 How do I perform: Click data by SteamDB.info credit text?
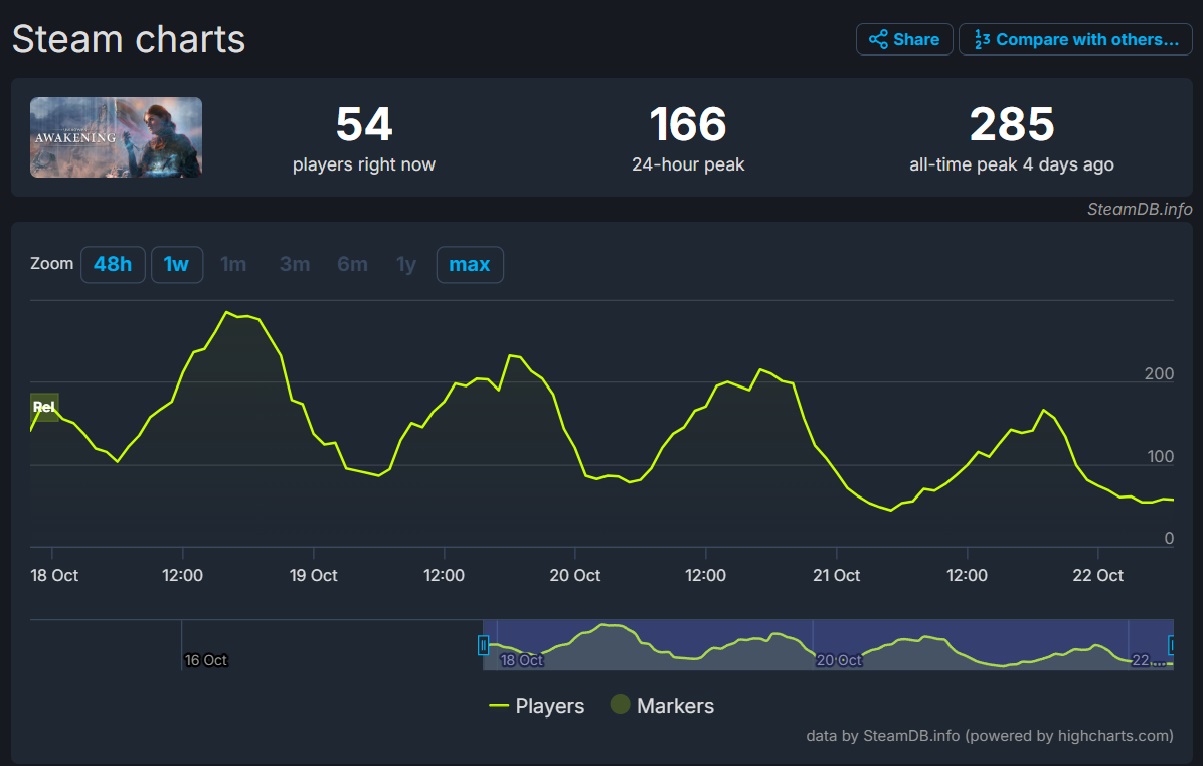point(990,736)
